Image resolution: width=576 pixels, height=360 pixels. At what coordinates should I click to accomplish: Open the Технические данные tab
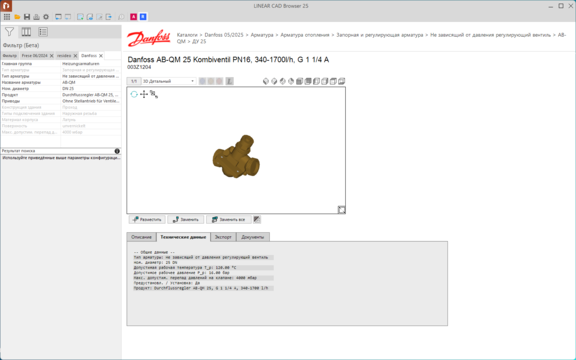point(183,237)
